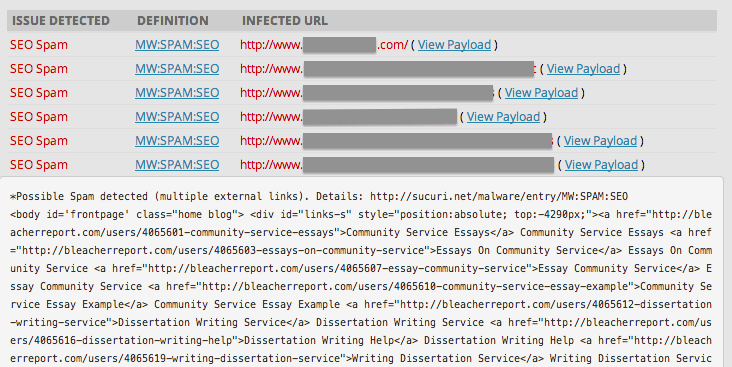The width and height of the screenshot is (732, 367).
Task: Click the second row's redacted infected URL
Action: [x=388, y=69]
